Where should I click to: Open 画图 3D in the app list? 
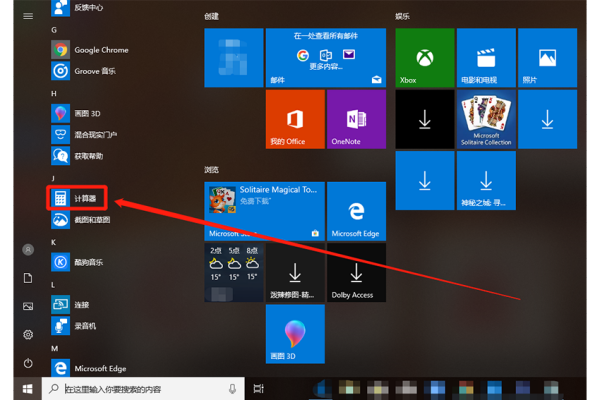point(76,113)
